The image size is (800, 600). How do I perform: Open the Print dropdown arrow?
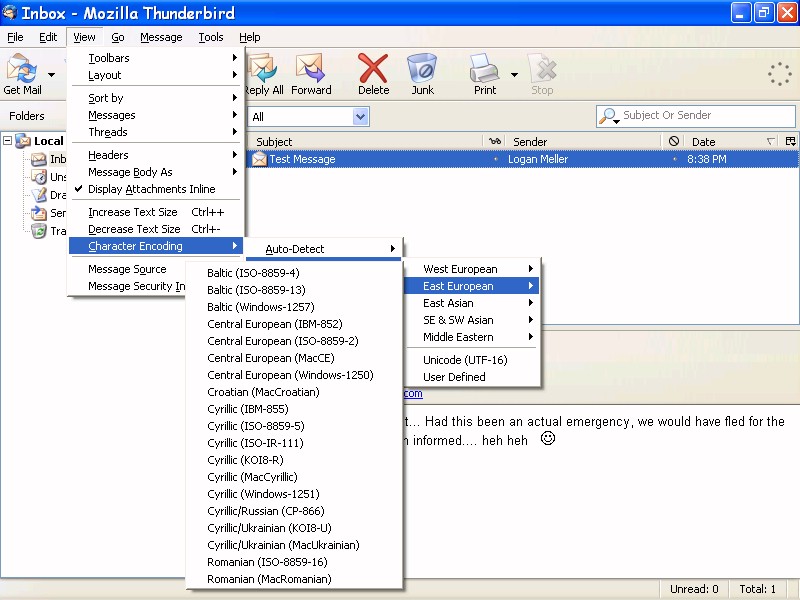pyautogui.click(x=514, y=74)
